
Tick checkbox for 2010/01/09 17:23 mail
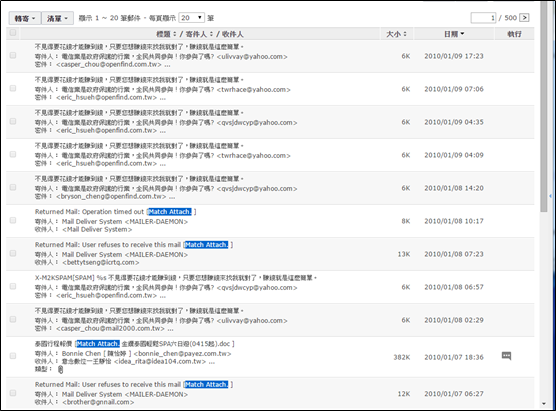13,55
